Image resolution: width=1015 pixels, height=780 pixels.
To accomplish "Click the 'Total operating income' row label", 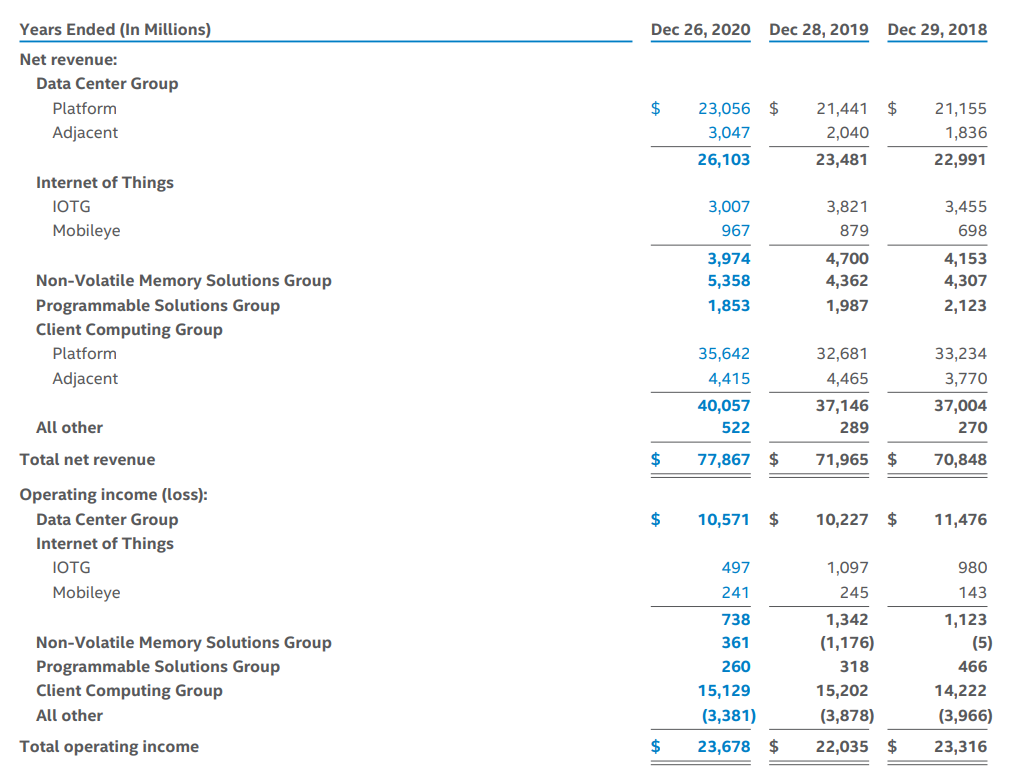I will click(x=109, y=746).
